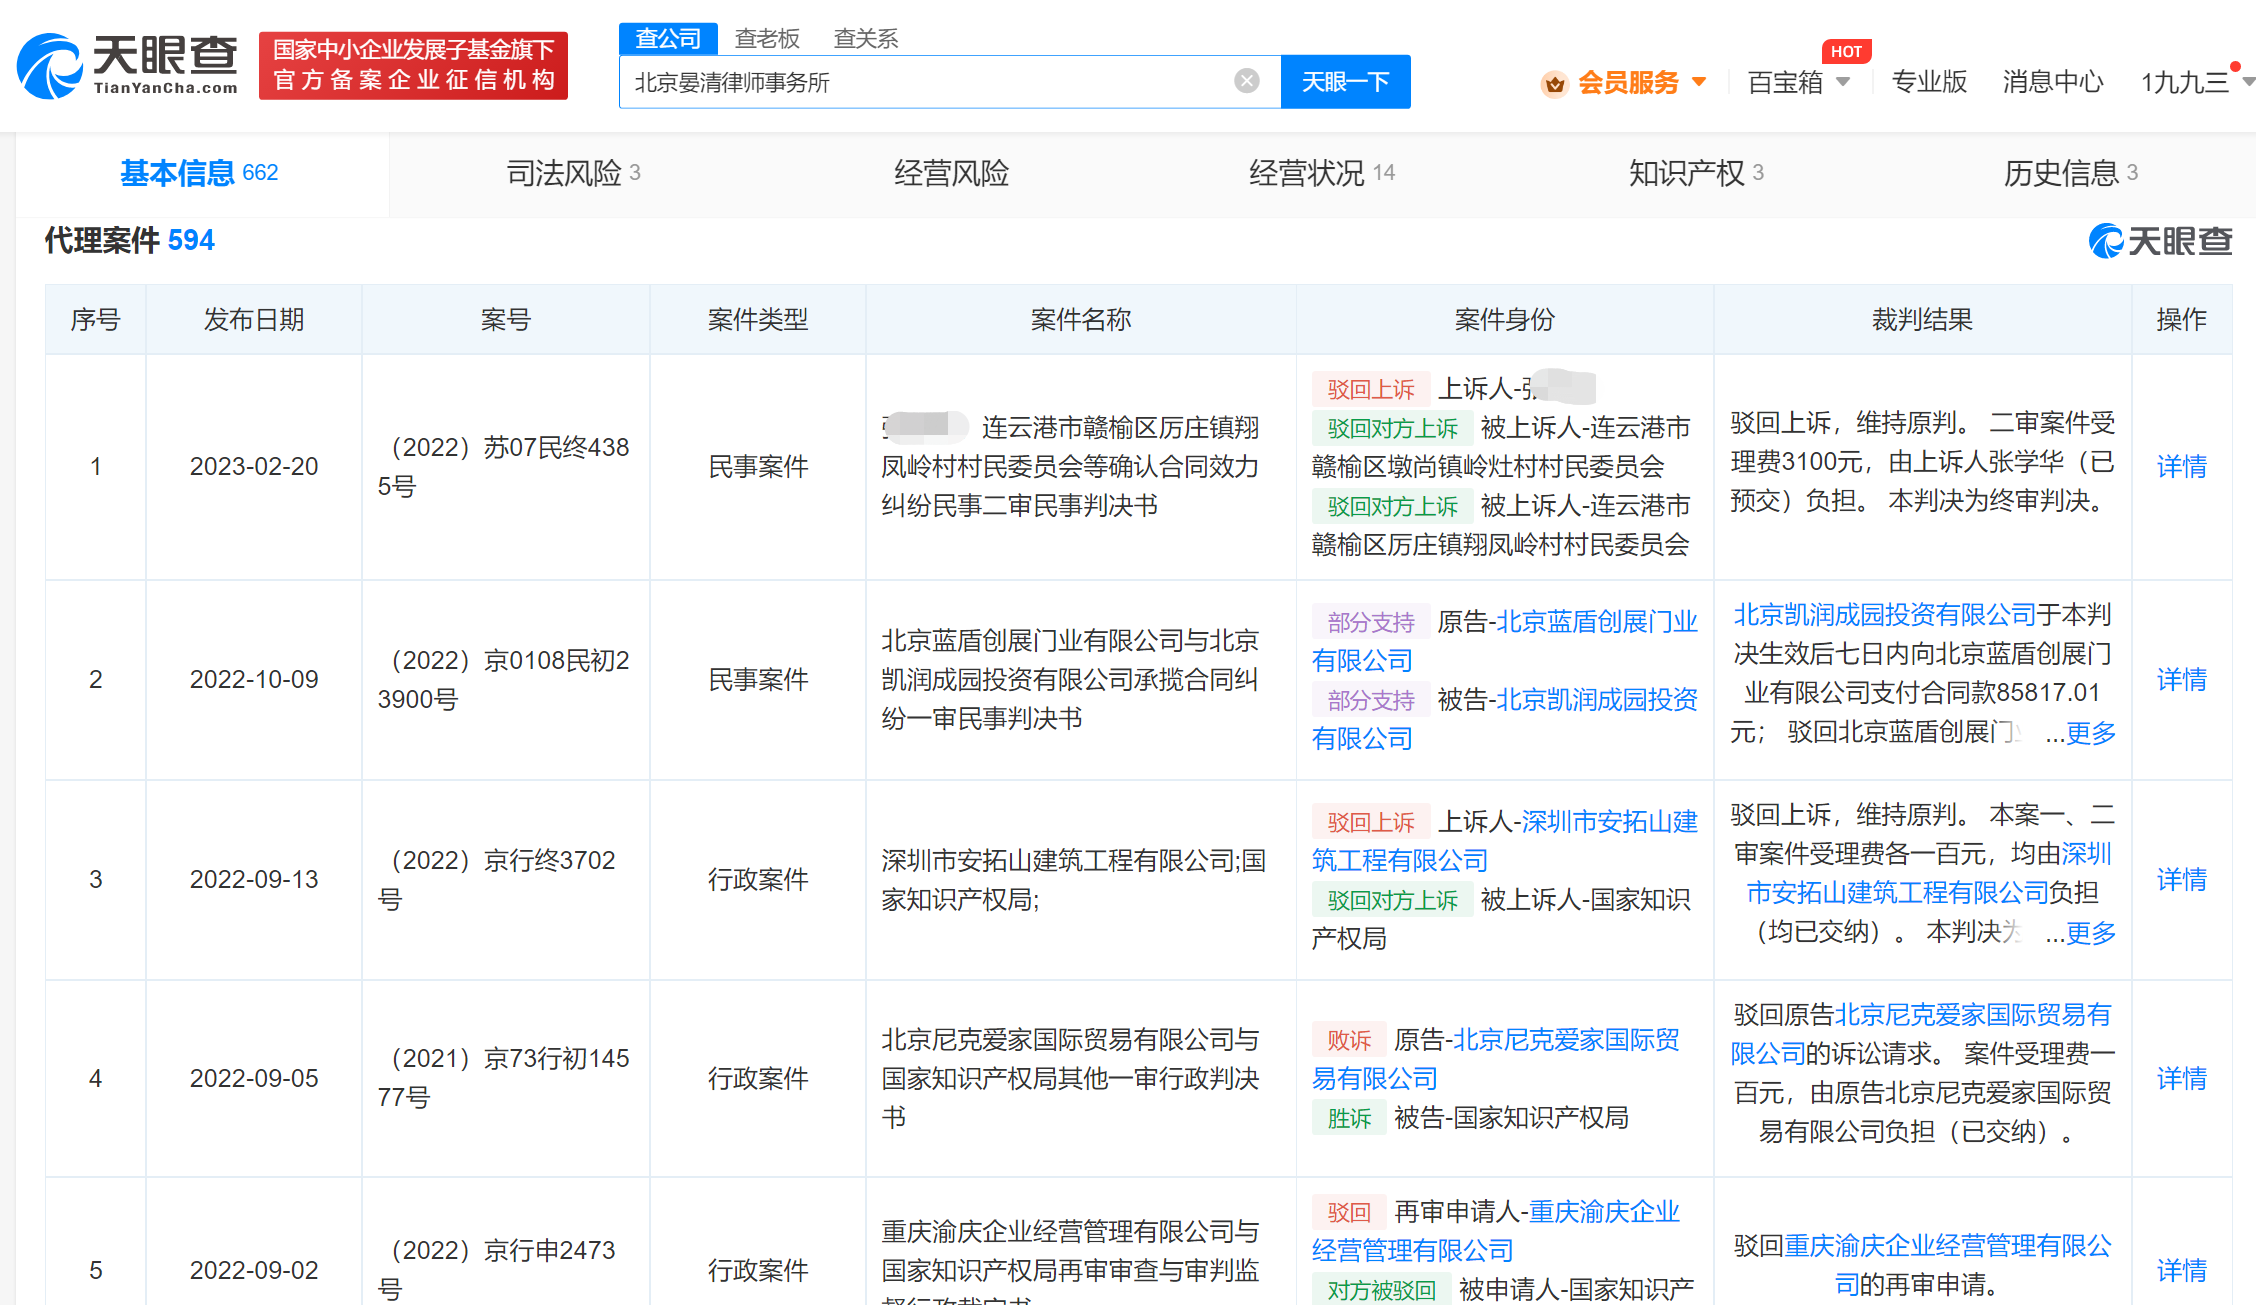Click the TianYanCha logo

(128, 66)
